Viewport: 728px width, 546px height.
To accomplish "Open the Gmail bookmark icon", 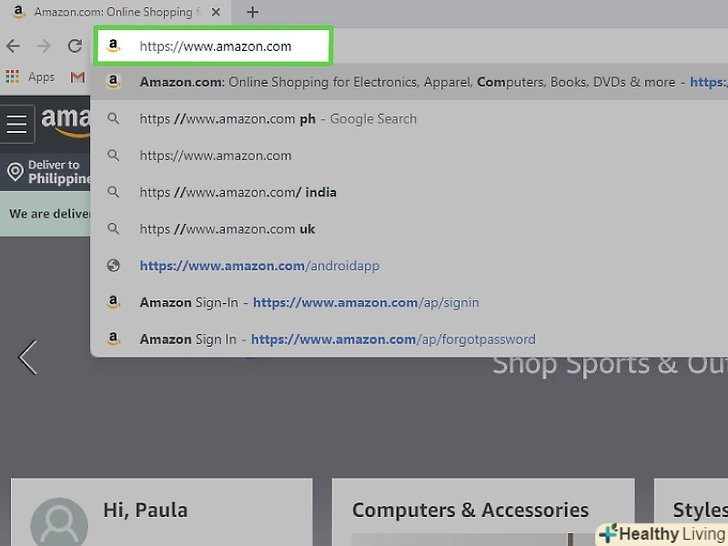I will (78, 77).
